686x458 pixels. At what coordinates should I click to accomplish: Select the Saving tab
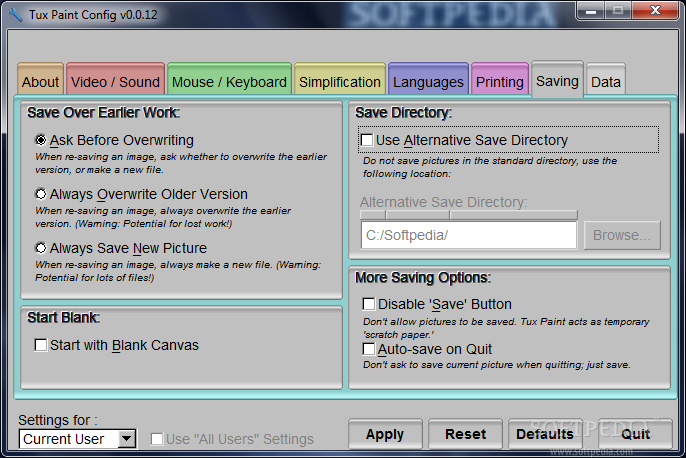557,79
